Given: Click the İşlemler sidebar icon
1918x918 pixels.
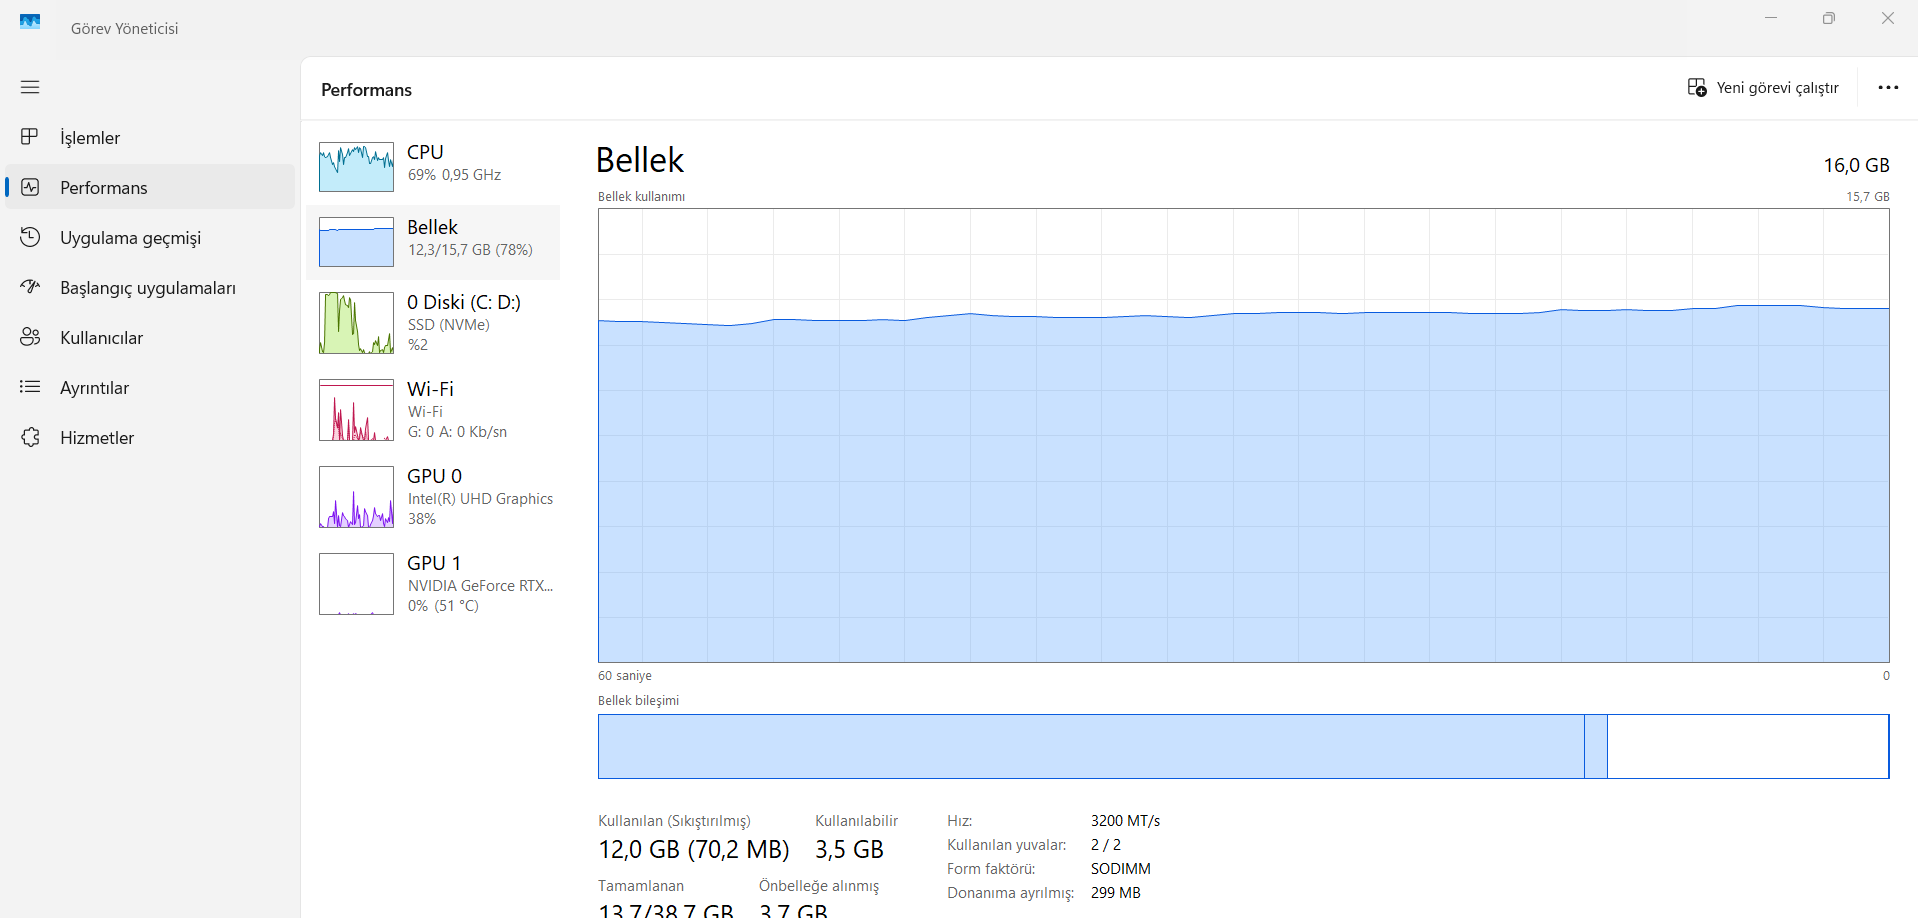Looking at the screenshot, I should [30, 137].
